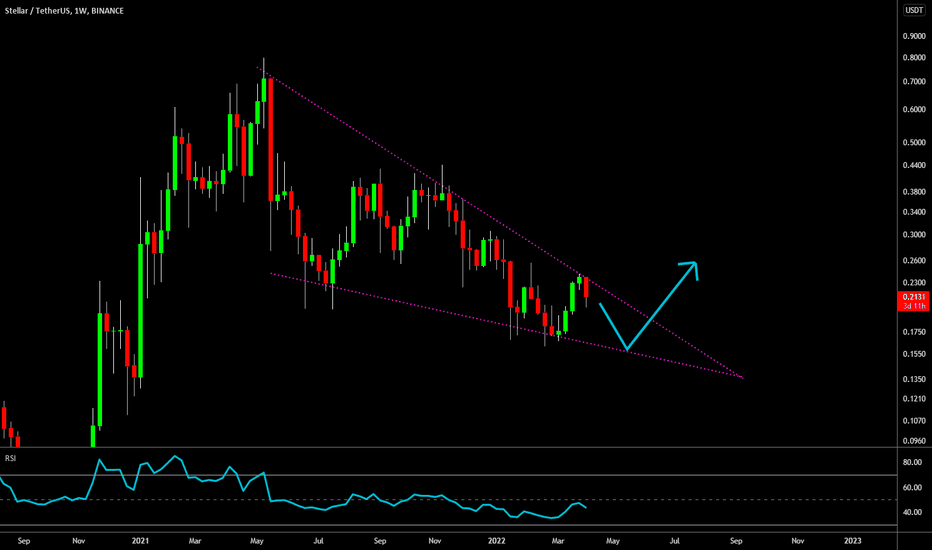
Task: Click the 40.00 RSI scale value
Action: pyautogui.click(x=912, y=513)
